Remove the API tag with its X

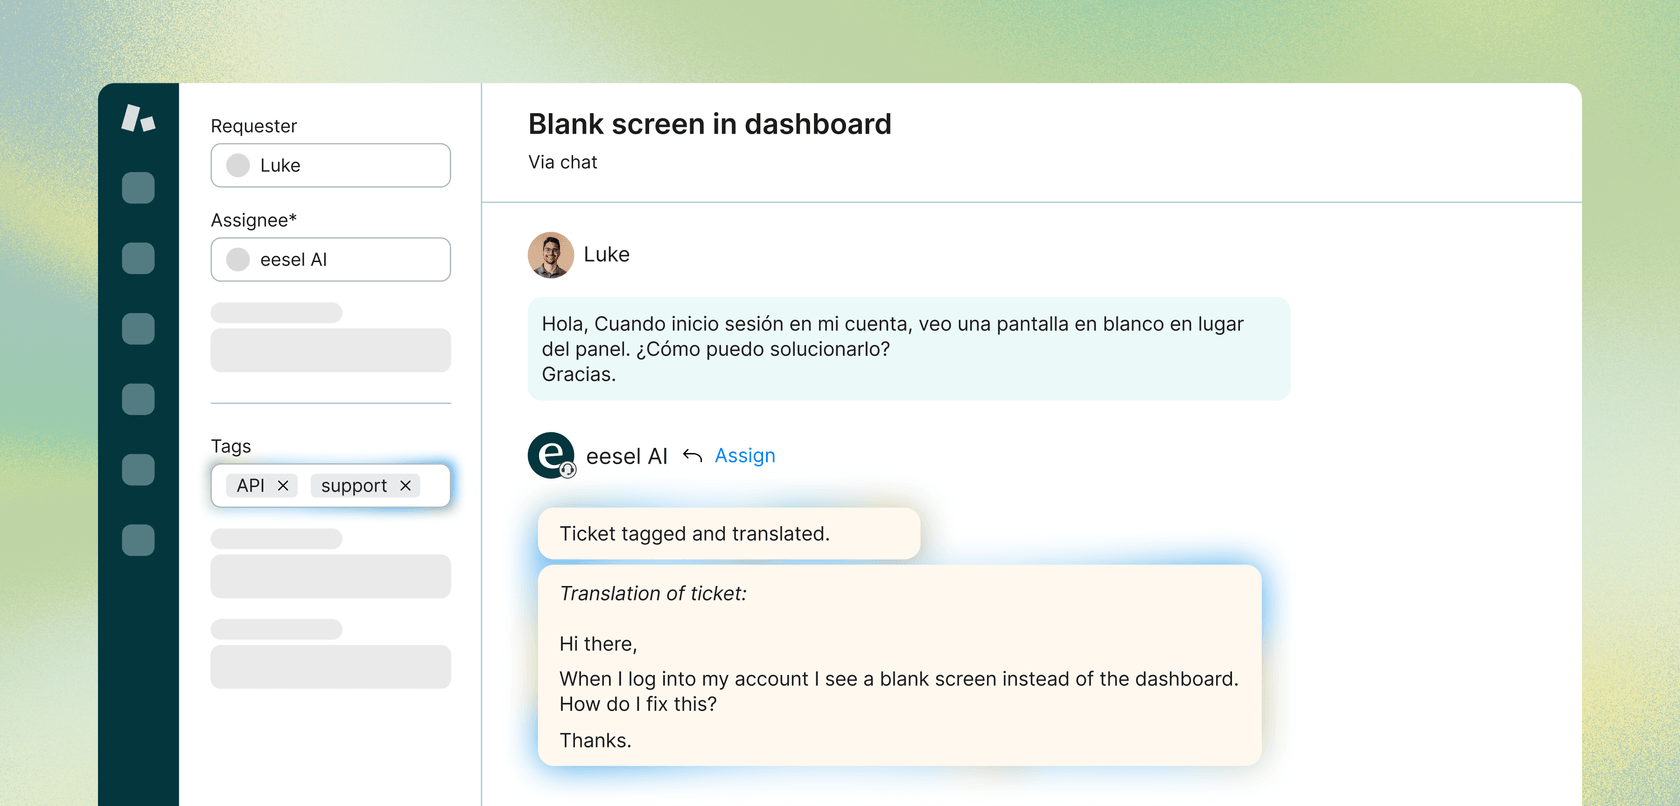(283, 486)
